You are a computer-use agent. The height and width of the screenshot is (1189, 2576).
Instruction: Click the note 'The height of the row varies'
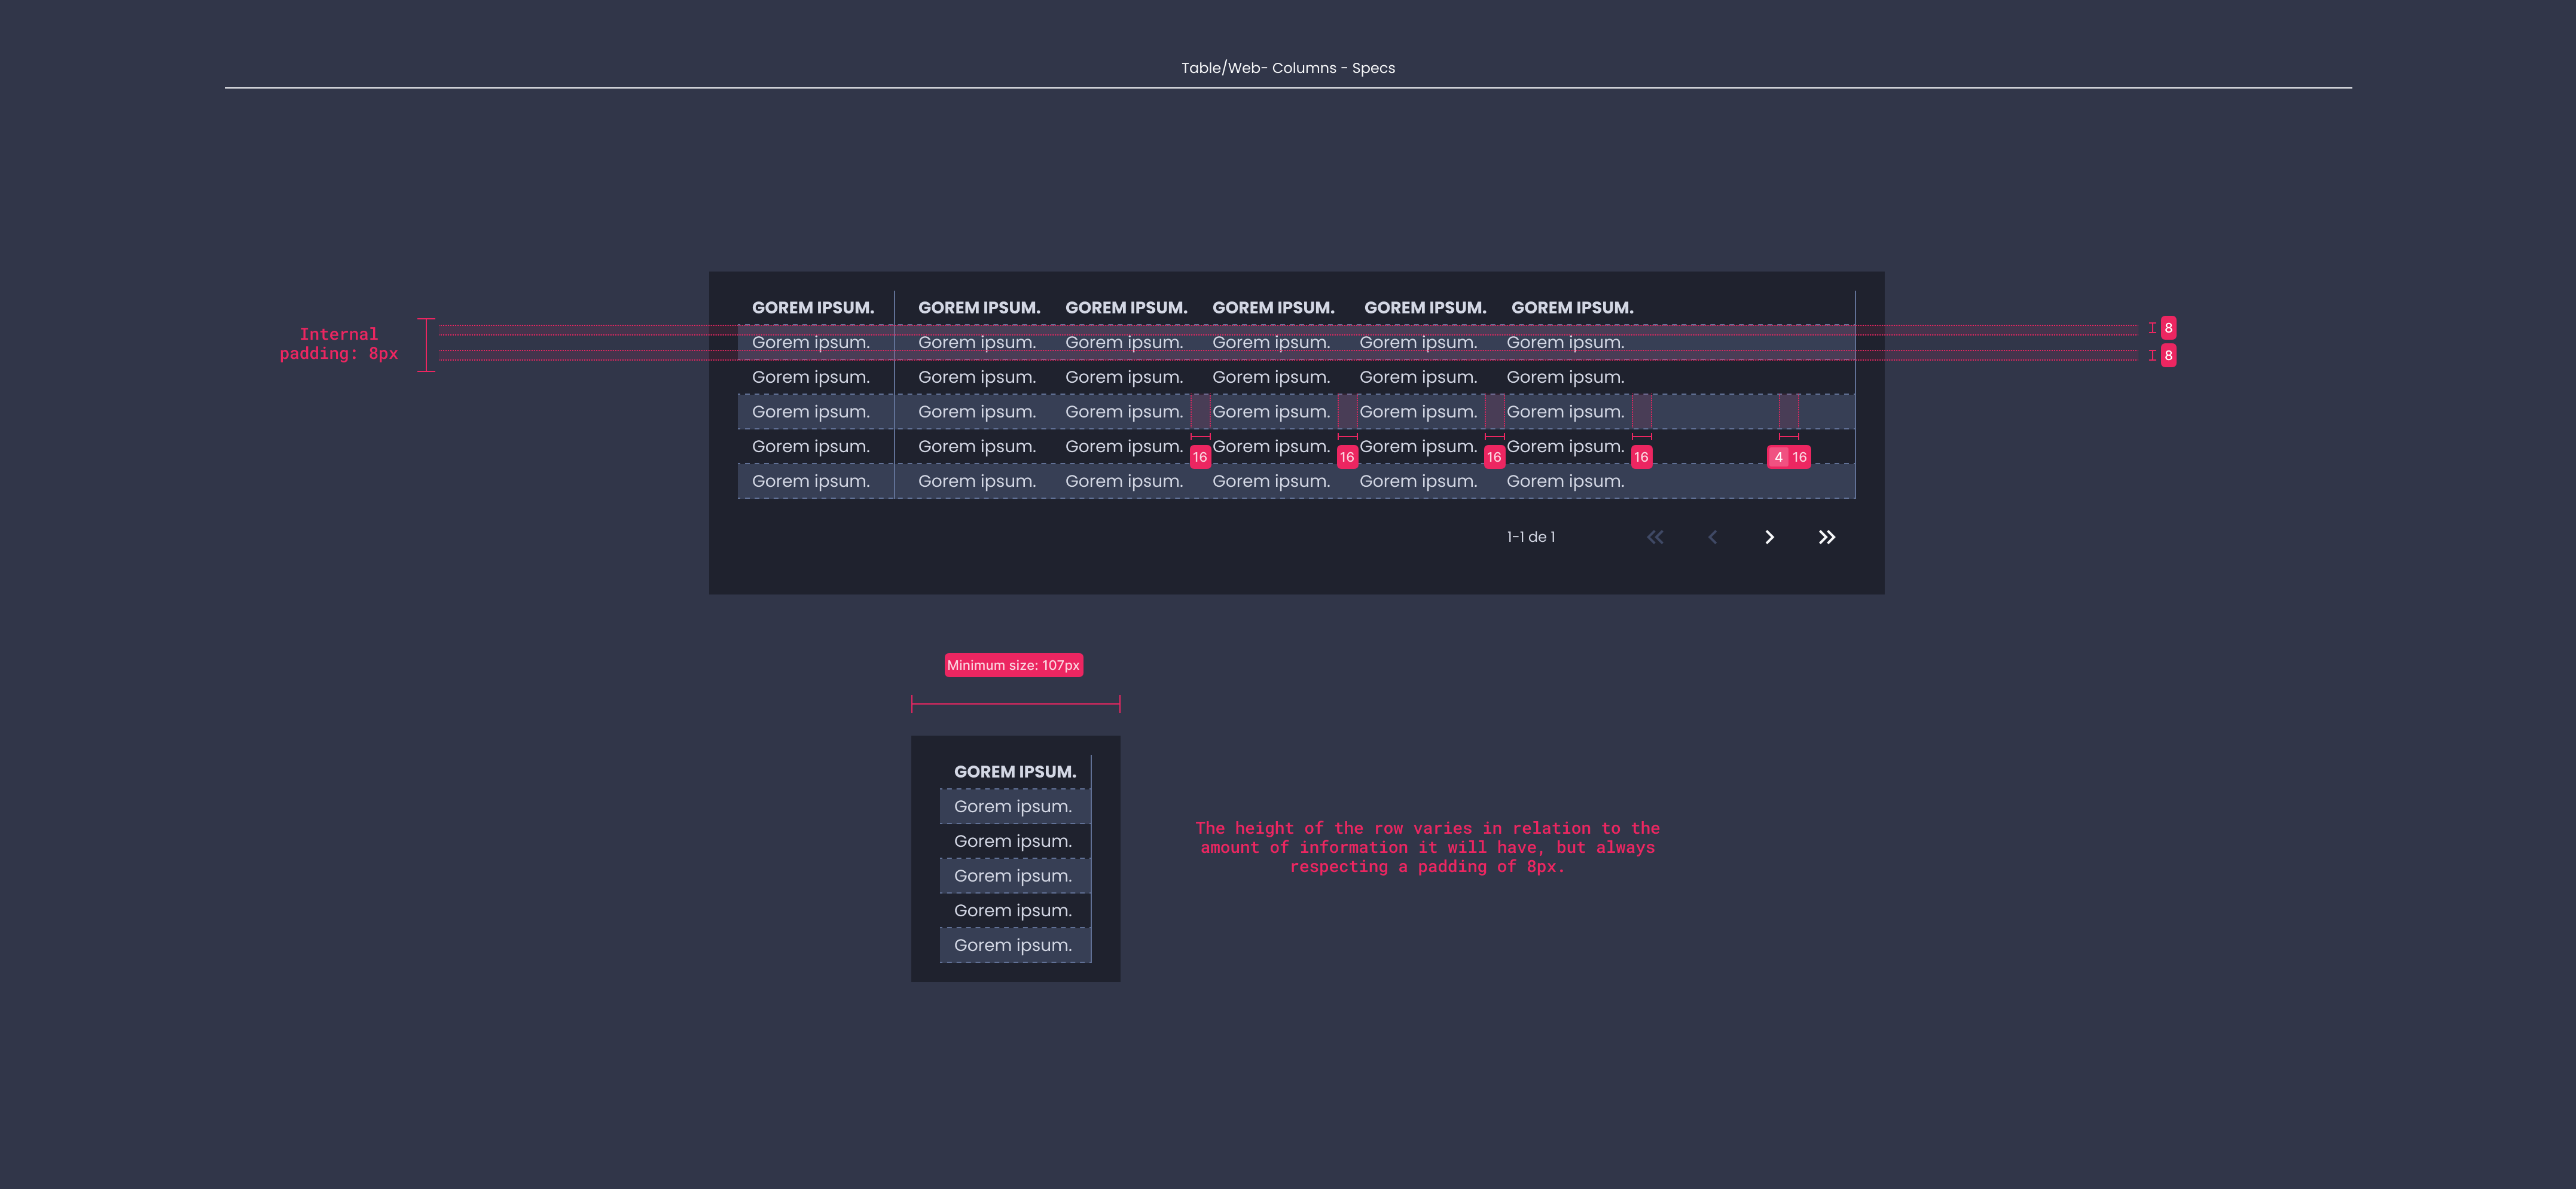[1427, 847]
